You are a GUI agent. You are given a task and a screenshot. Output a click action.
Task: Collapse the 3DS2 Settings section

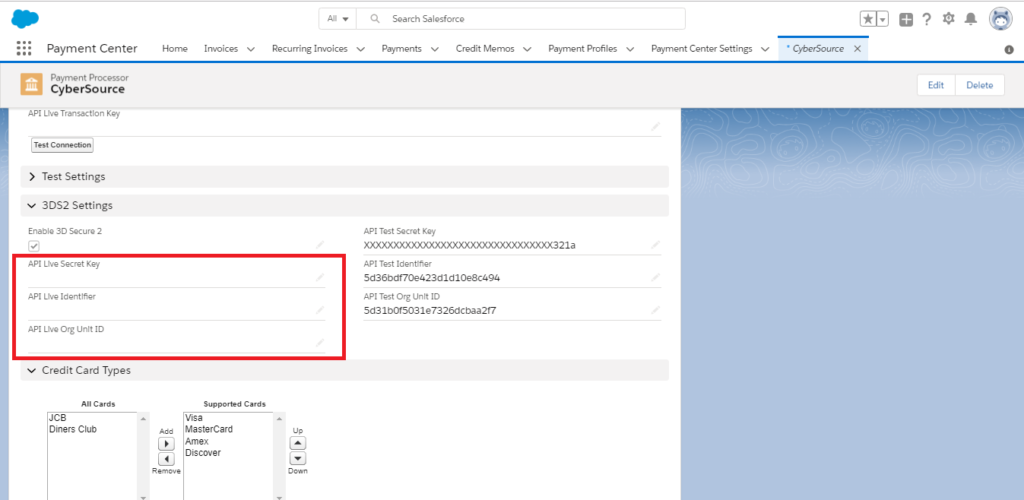pyautogui.click(x=32, y=206)
